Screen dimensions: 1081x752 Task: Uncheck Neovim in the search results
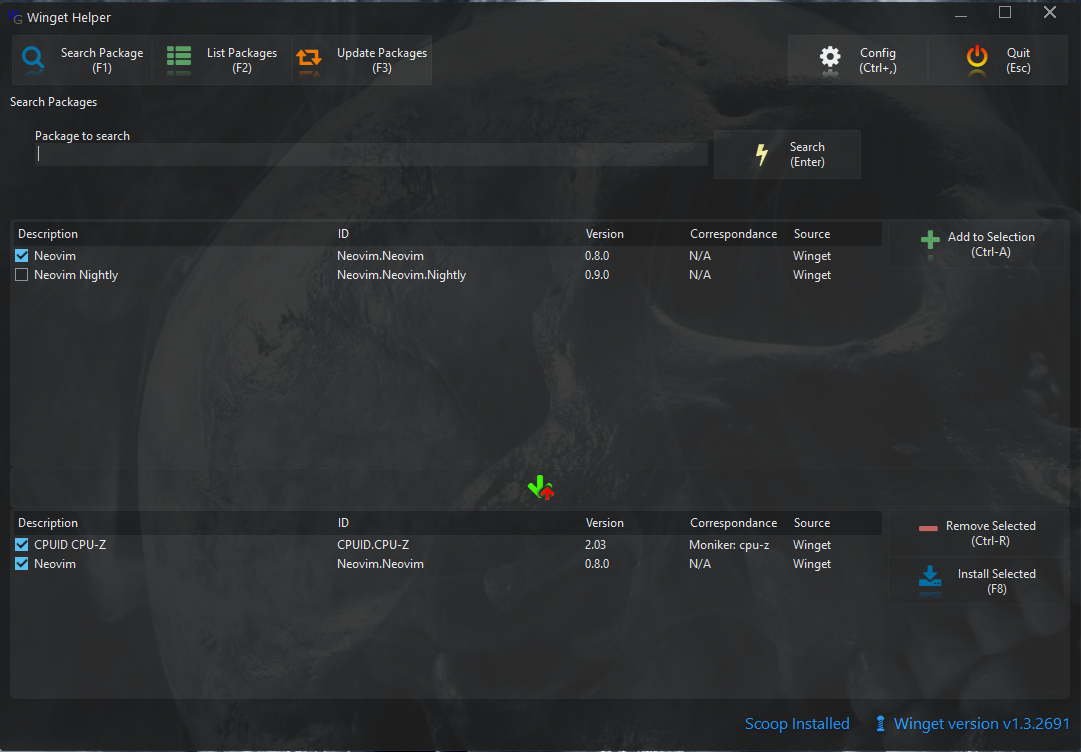(x=21, y=256)
